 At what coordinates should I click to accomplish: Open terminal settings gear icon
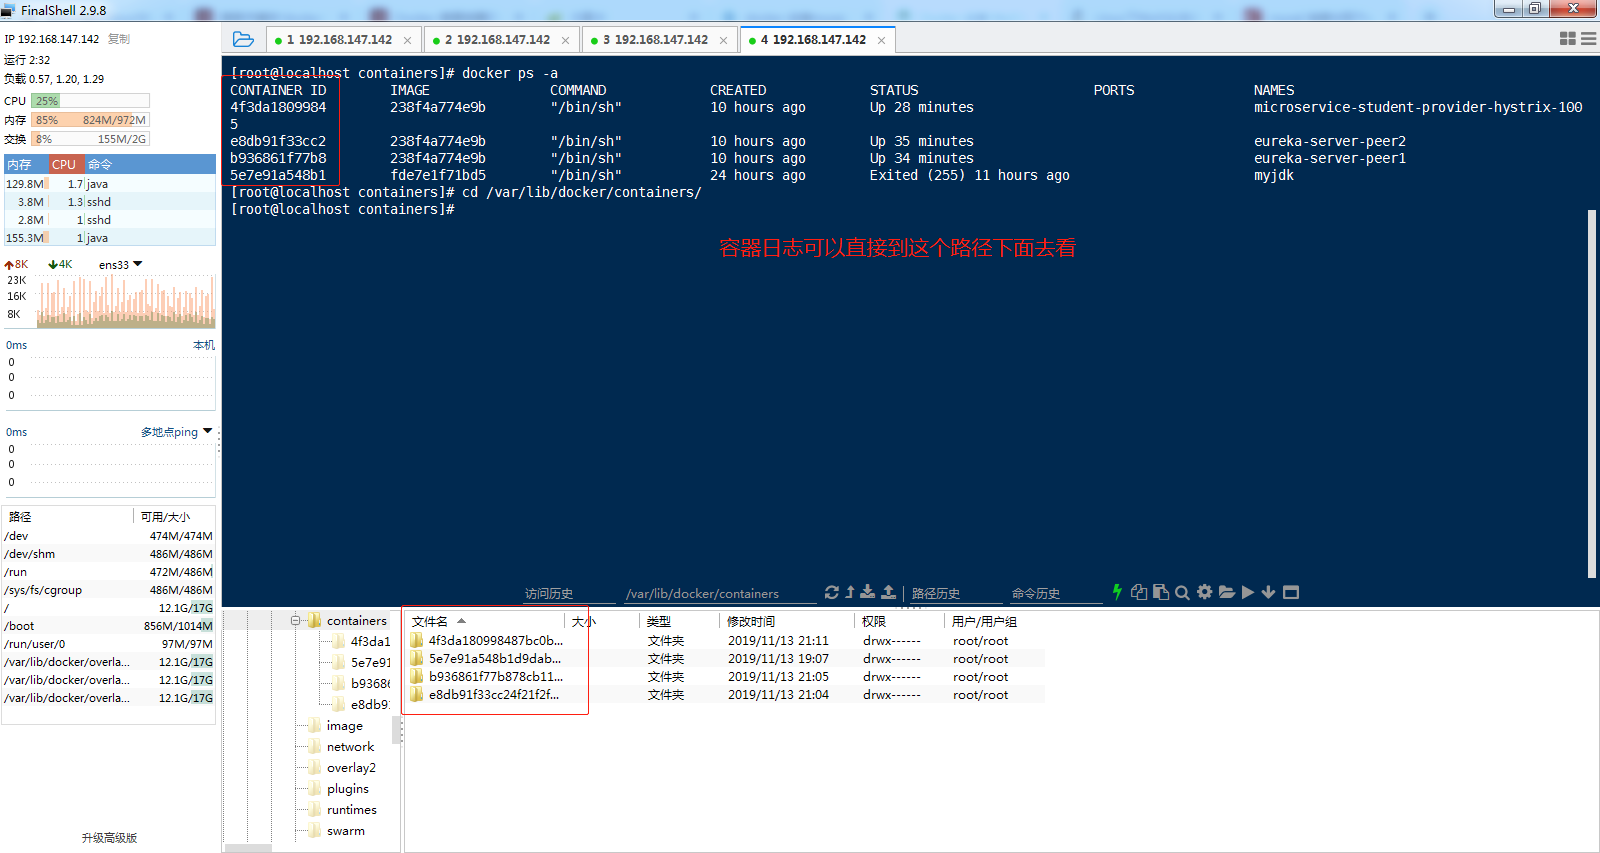[x=1204, y=592]
